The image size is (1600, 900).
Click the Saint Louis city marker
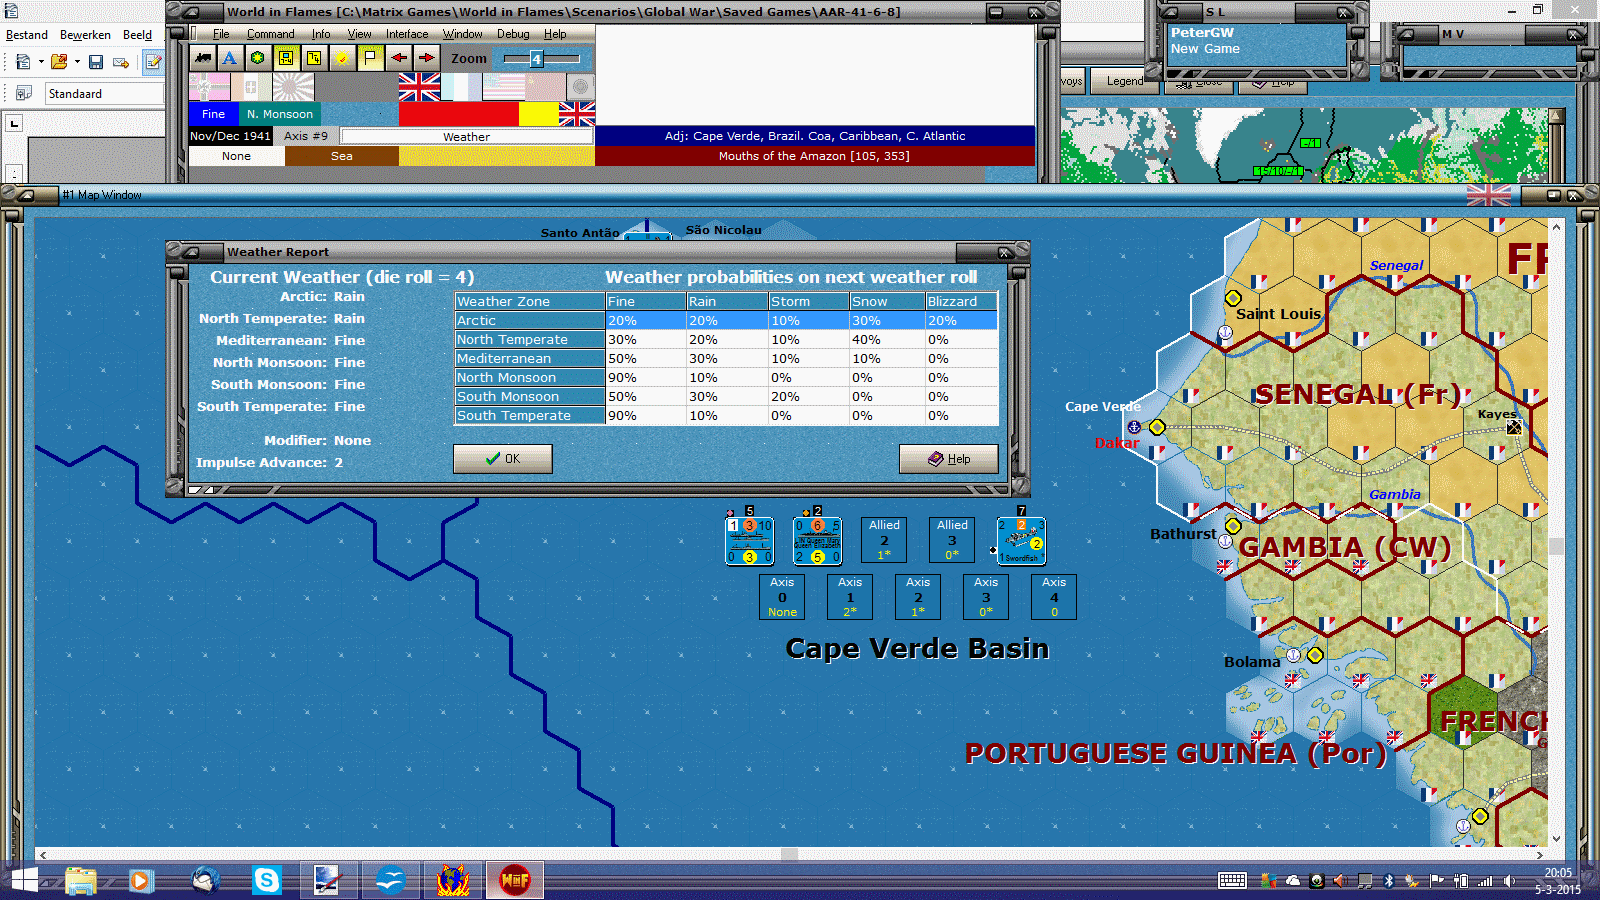pos(1233,298)
